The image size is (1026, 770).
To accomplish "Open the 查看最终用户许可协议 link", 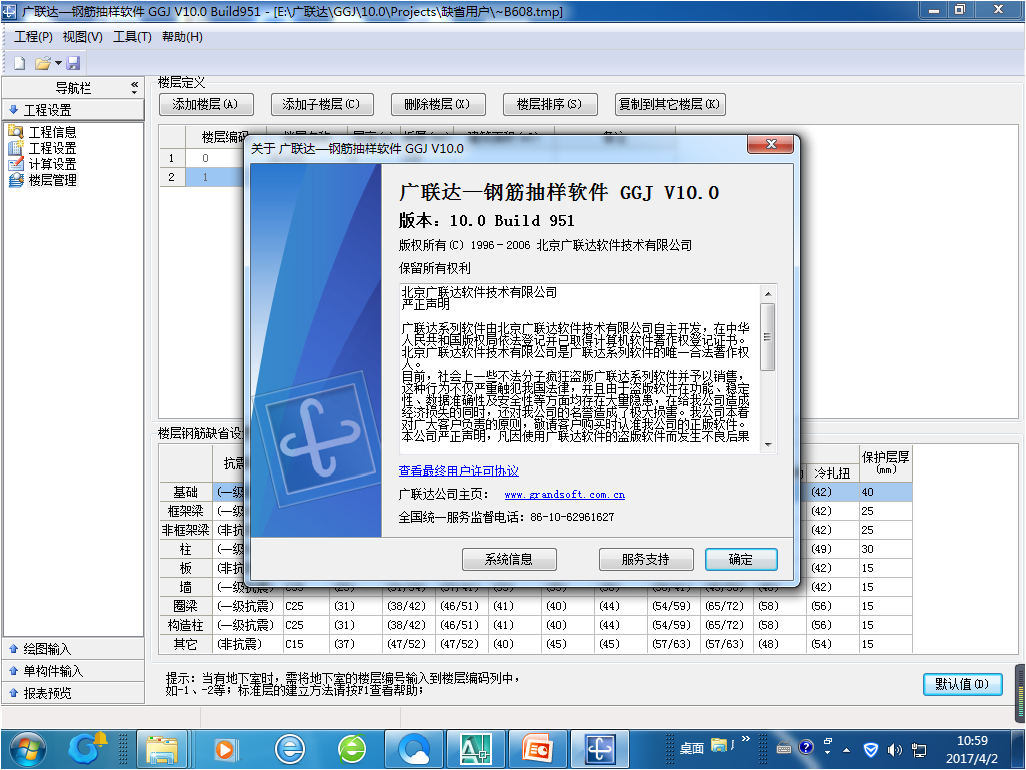I will (459, 470).
